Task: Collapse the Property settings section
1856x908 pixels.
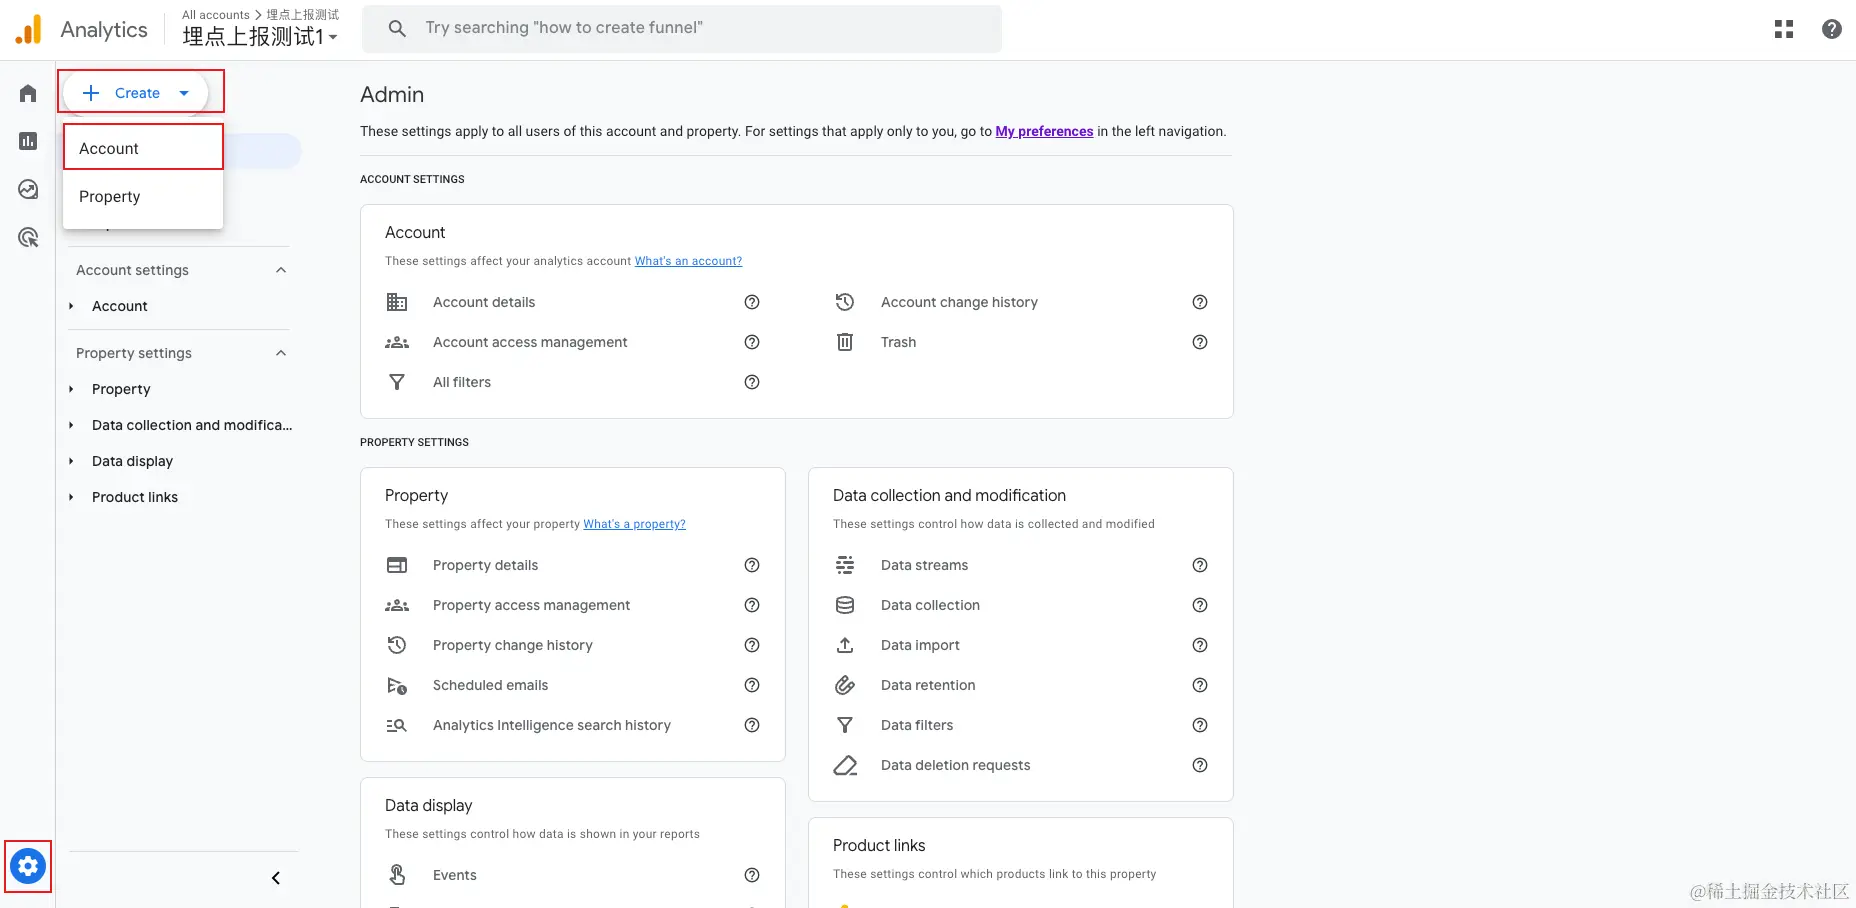Action: click(281, 353)
